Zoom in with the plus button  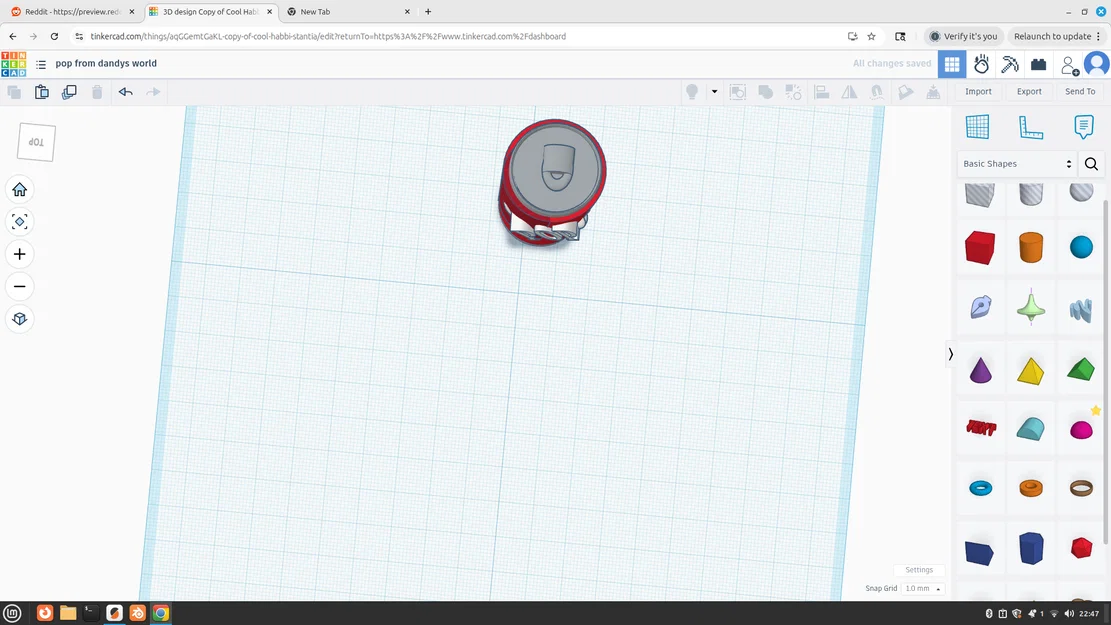click(20, 254)
